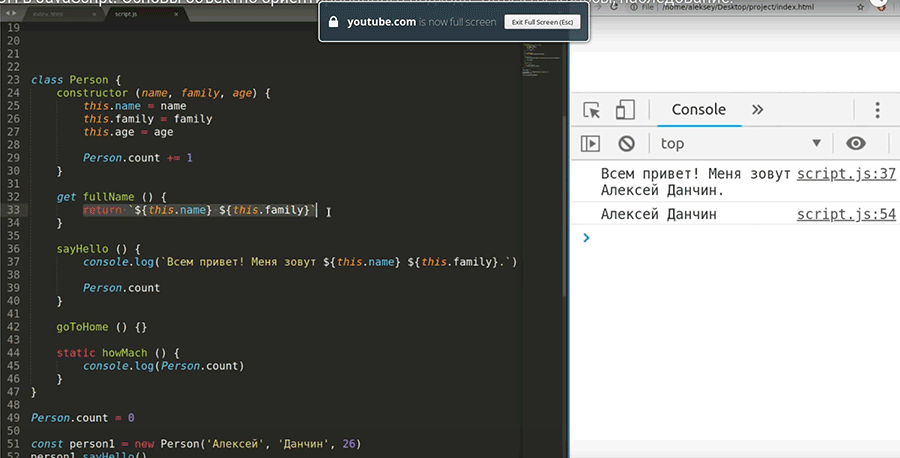900x458 pixels.
Task: Click the 'console.log(Person.count)' code line
Action: point(164,366)
